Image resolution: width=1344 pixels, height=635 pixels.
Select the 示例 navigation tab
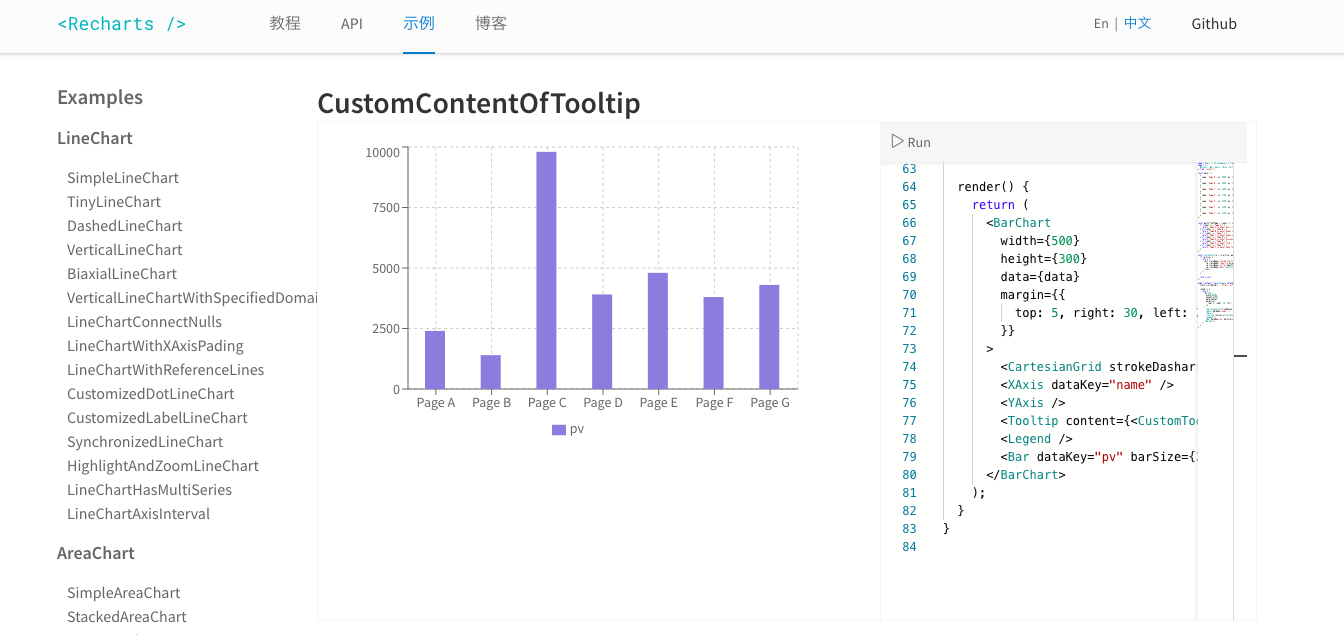coord(419,23)
